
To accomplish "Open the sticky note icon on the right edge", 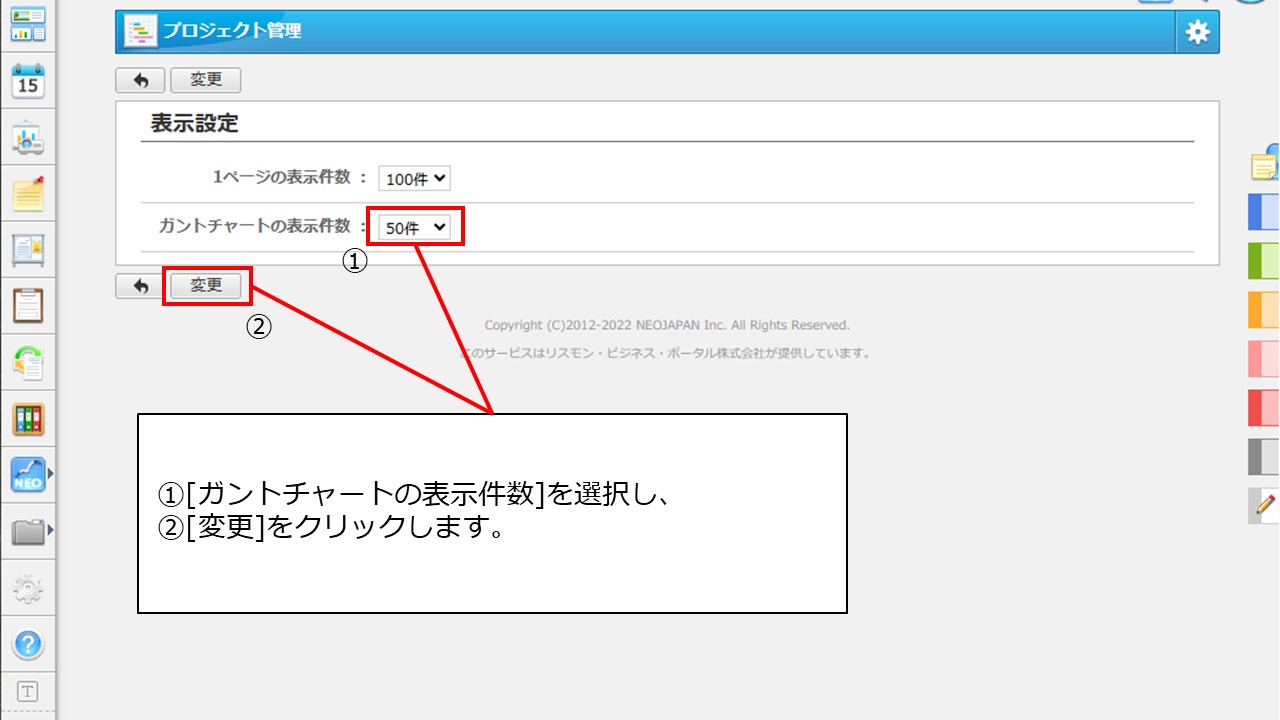I will coord(1265,163).
